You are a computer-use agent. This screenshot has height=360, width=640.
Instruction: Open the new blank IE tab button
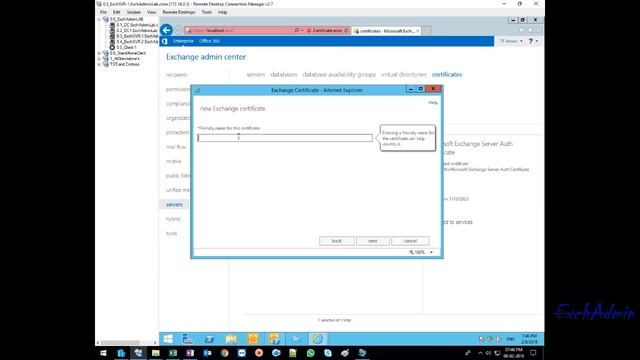[426, 31]
